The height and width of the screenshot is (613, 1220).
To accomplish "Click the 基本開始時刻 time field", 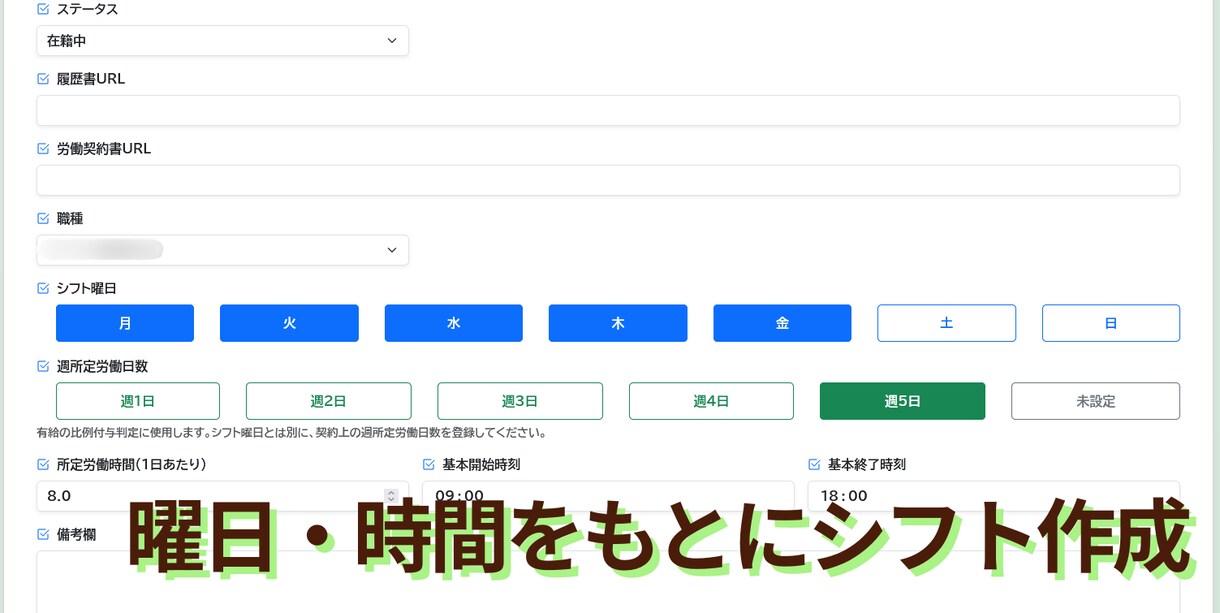I will pos(608,496).
